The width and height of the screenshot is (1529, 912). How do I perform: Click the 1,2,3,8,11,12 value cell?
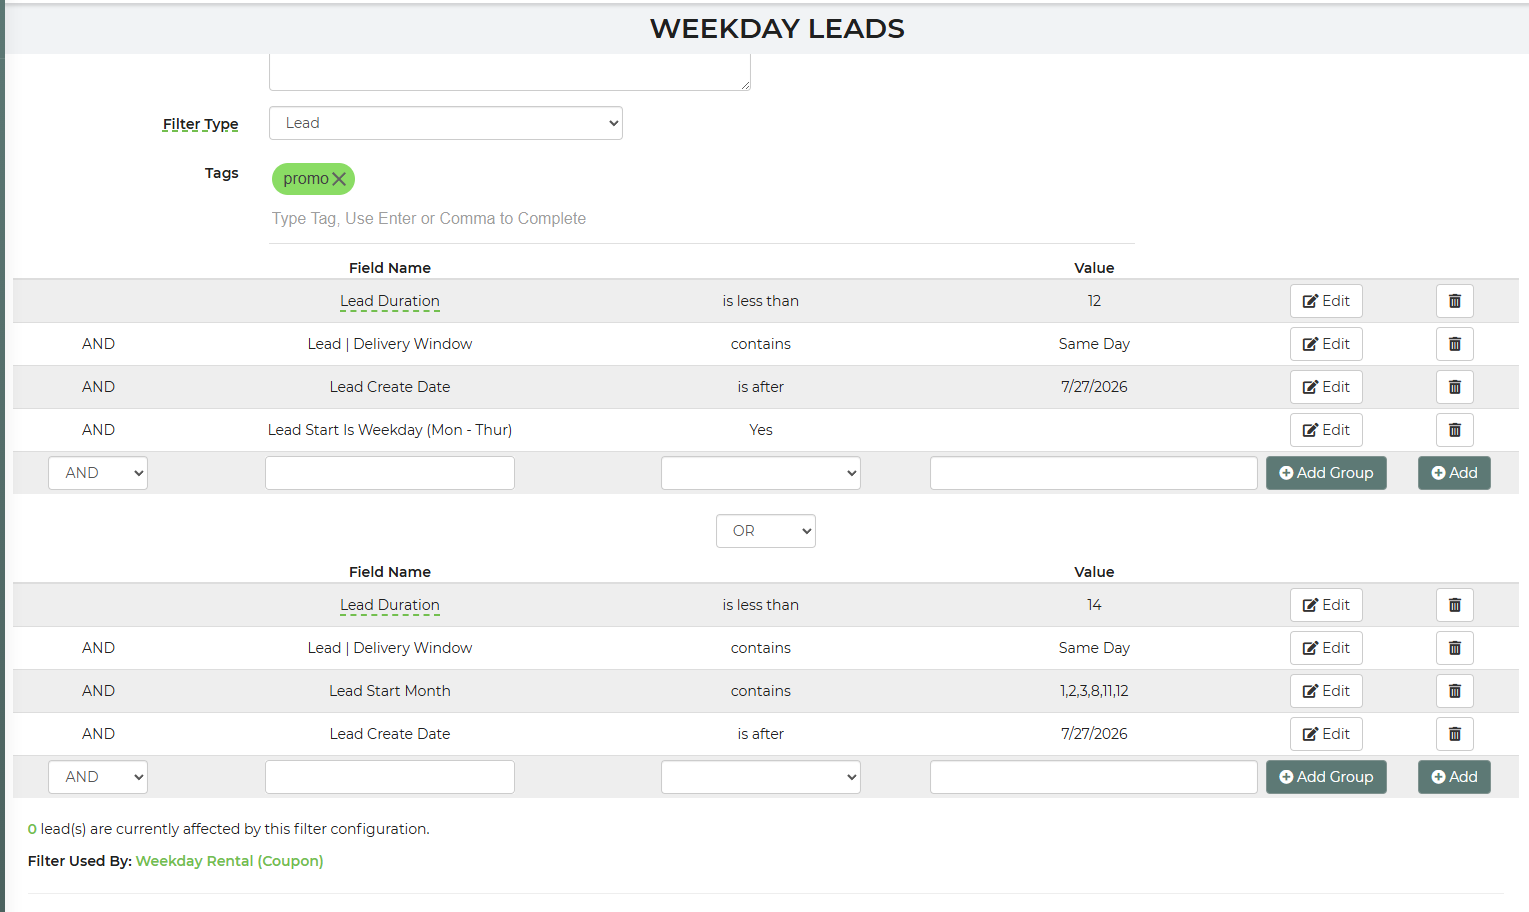click(1094, 691)
